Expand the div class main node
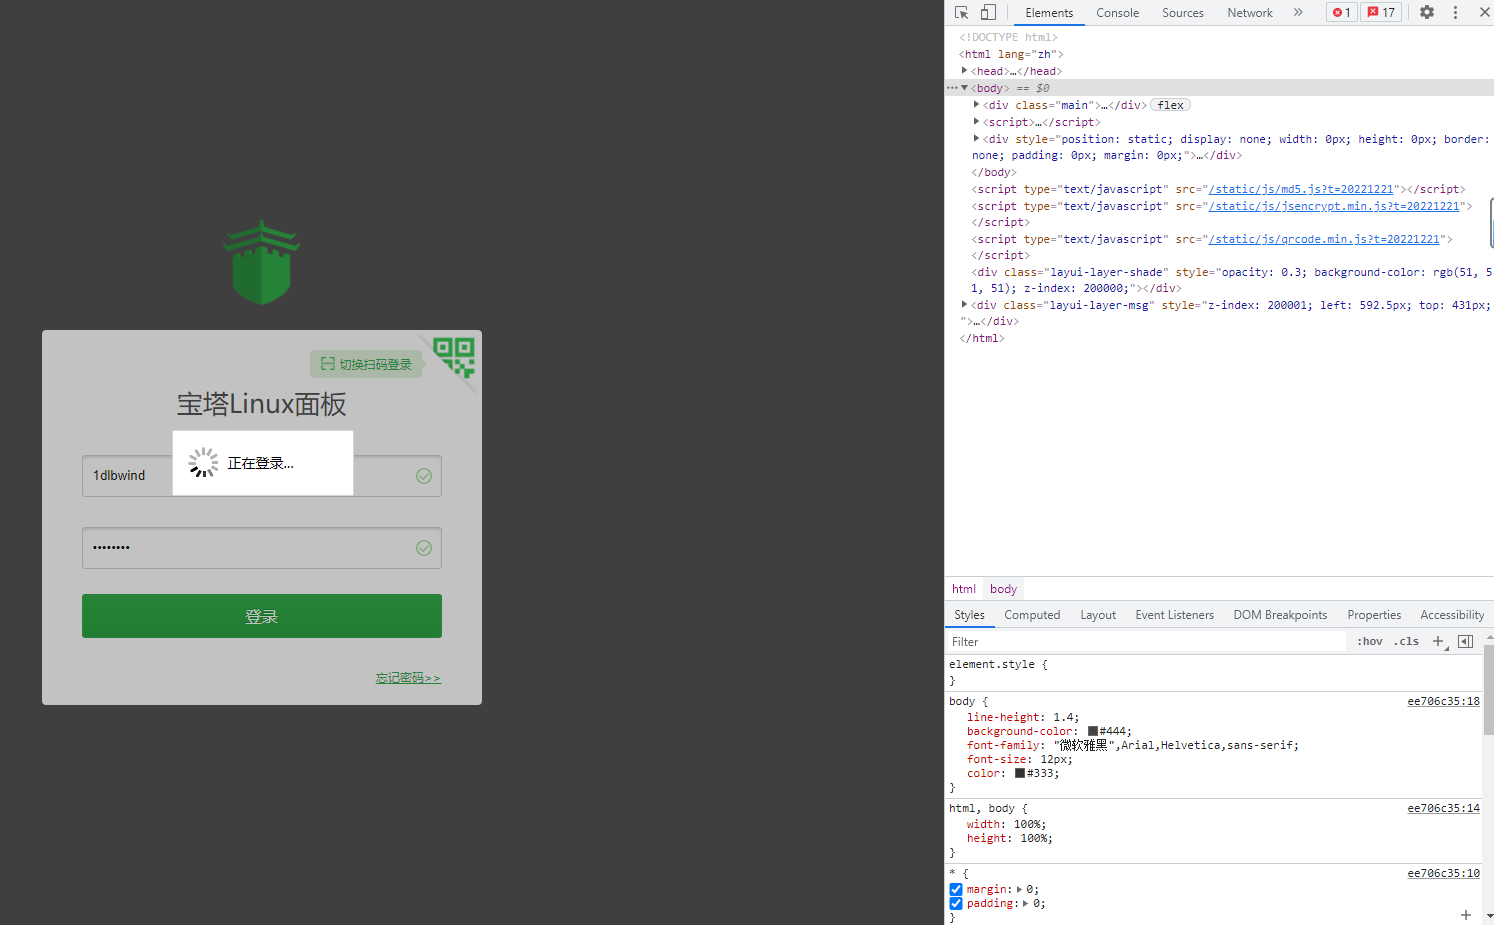 (976, 105)
